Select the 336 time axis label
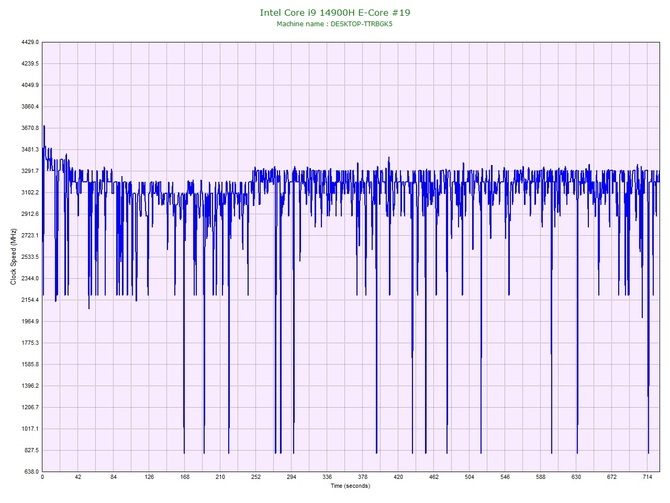 pos(327,477)
